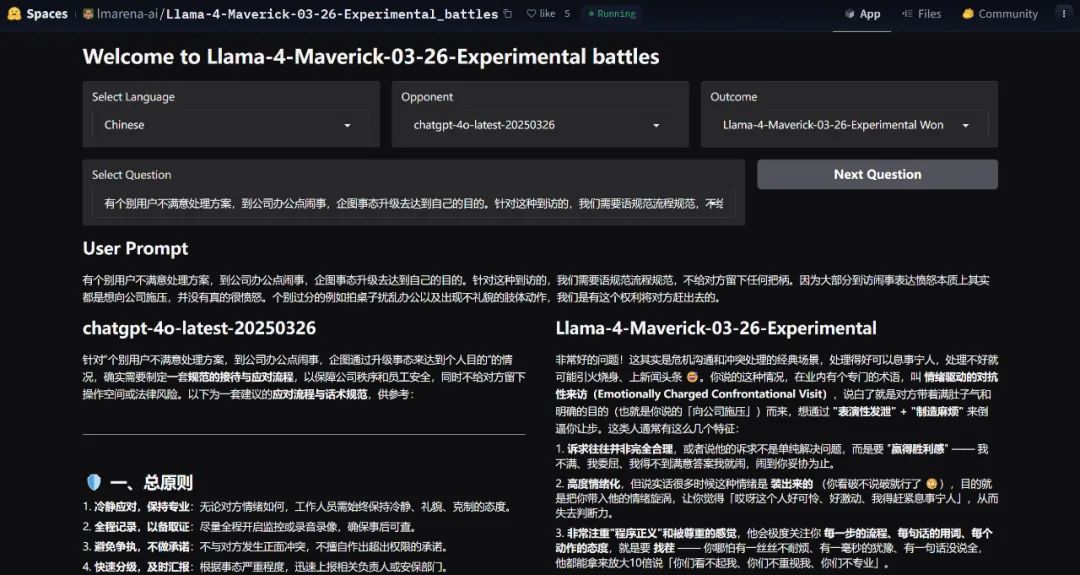Expand the Outcome dropdown arrow
Viewport: 1080px width, 575px height.
[966, 125]
